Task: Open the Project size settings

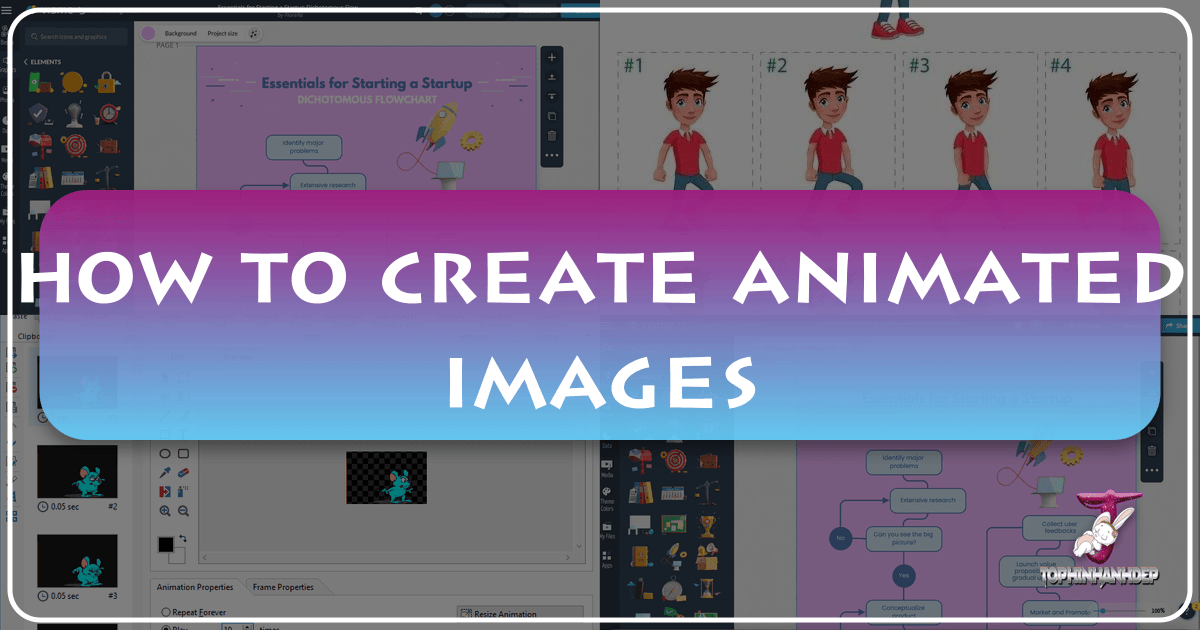Action: [222, 33]
